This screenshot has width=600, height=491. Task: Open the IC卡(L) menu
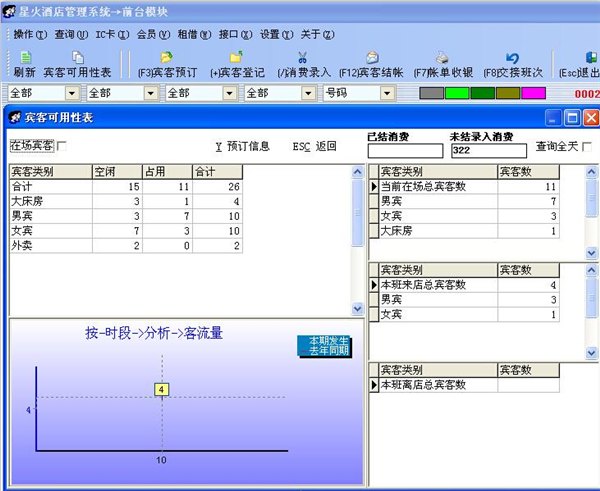112,34
